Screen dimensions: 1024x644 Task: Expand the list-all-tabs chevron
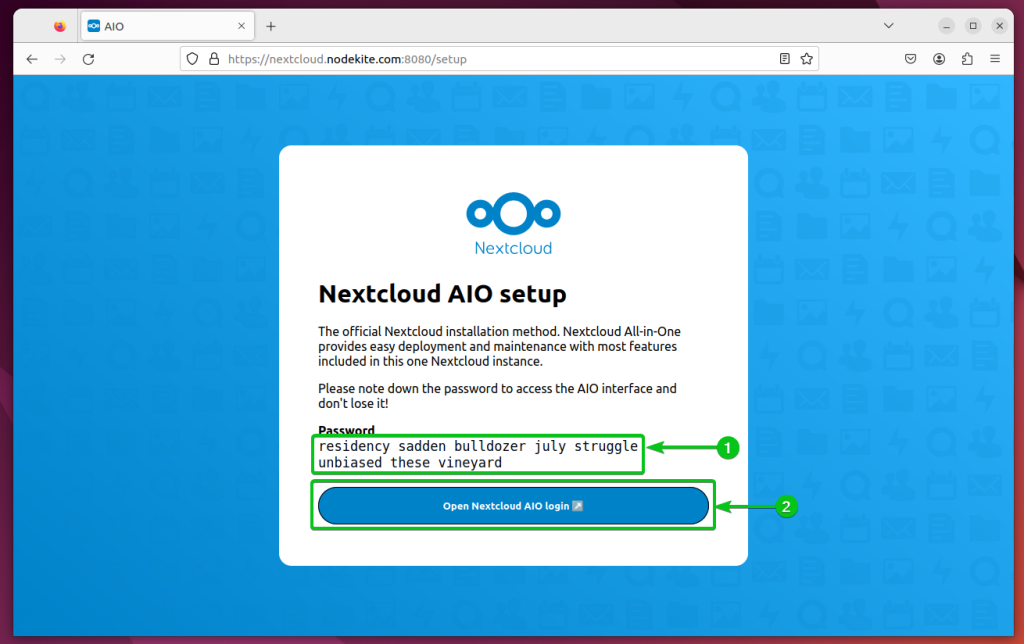pos(888,25)
